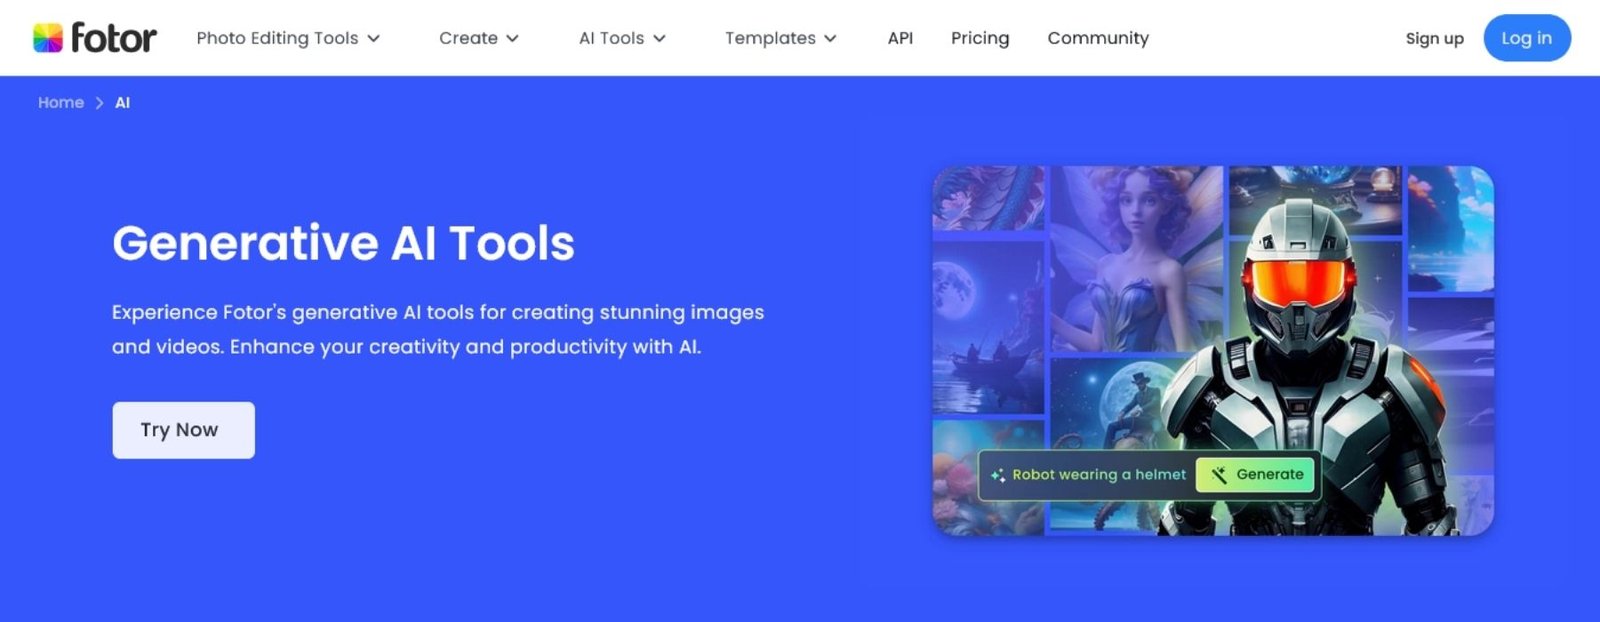
Task: Go to the API page
Action: click(900, 38)
